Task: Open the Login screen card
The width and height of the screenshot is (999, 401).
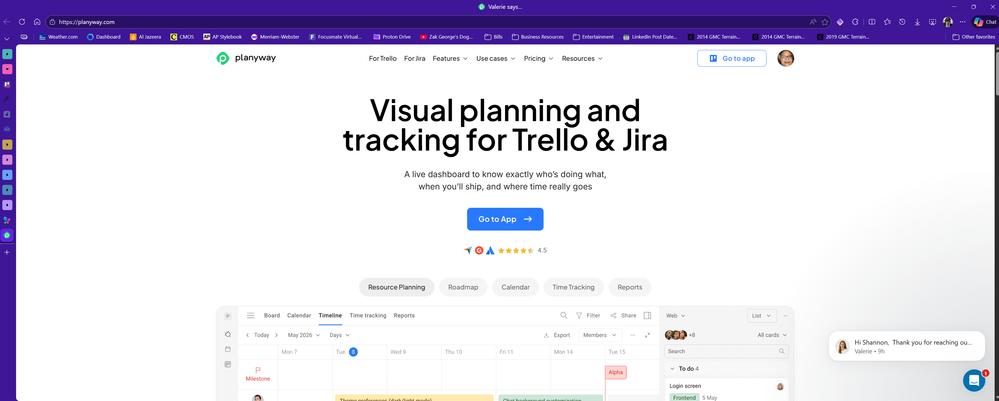Action: pyautogui.click(x=726, y=391)
